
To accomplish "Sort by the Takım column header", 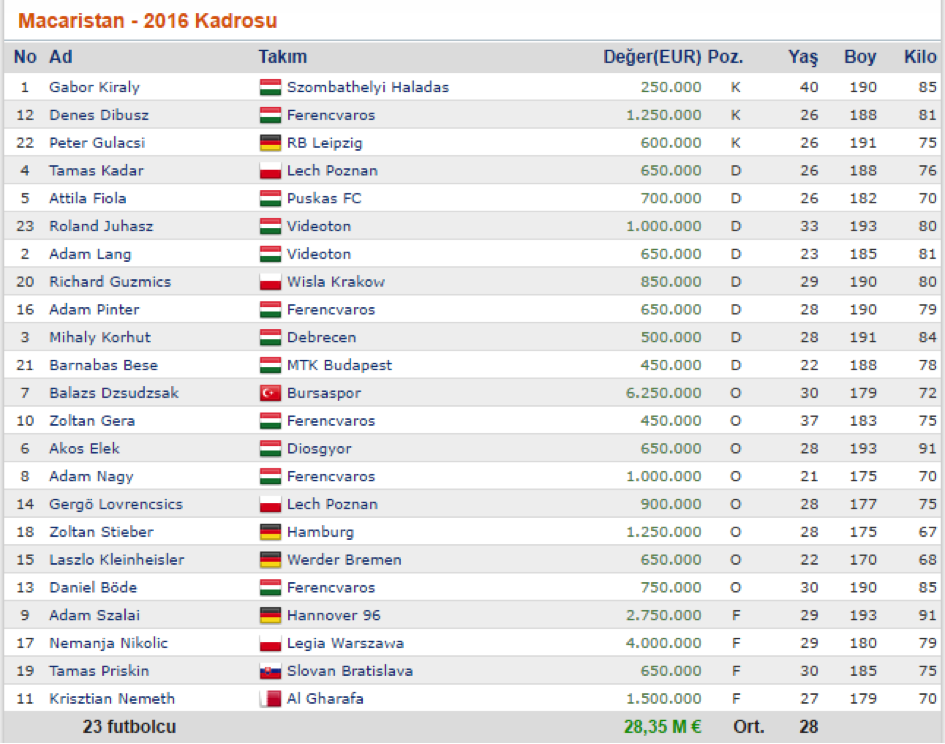I will (x=283, y=57).
